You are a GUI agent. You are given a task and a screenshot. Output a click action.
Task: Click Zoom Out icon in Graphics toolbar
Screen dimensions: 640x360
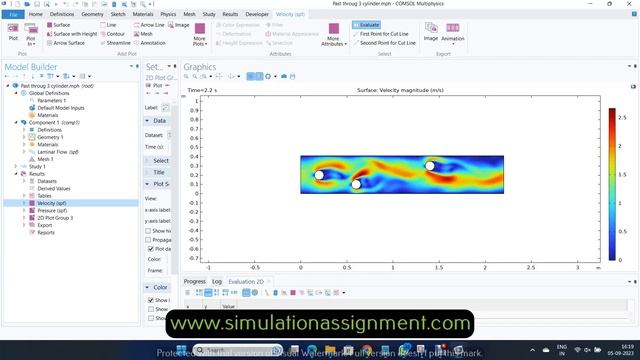(195, 76)
